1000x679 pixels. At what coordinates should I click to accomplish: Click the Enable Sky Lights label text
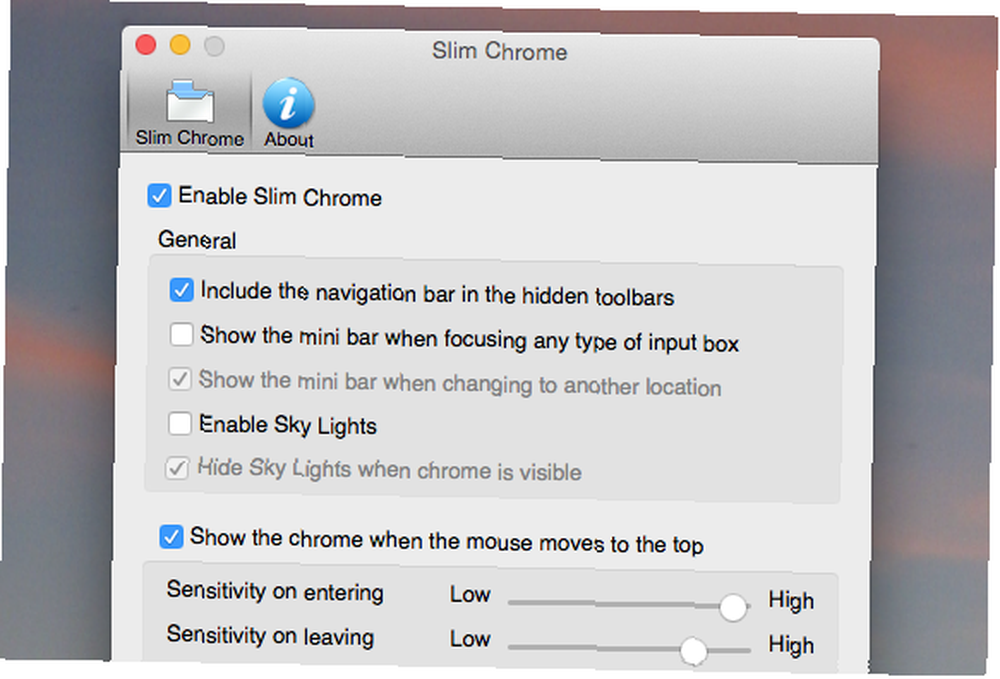coord(288,425)
